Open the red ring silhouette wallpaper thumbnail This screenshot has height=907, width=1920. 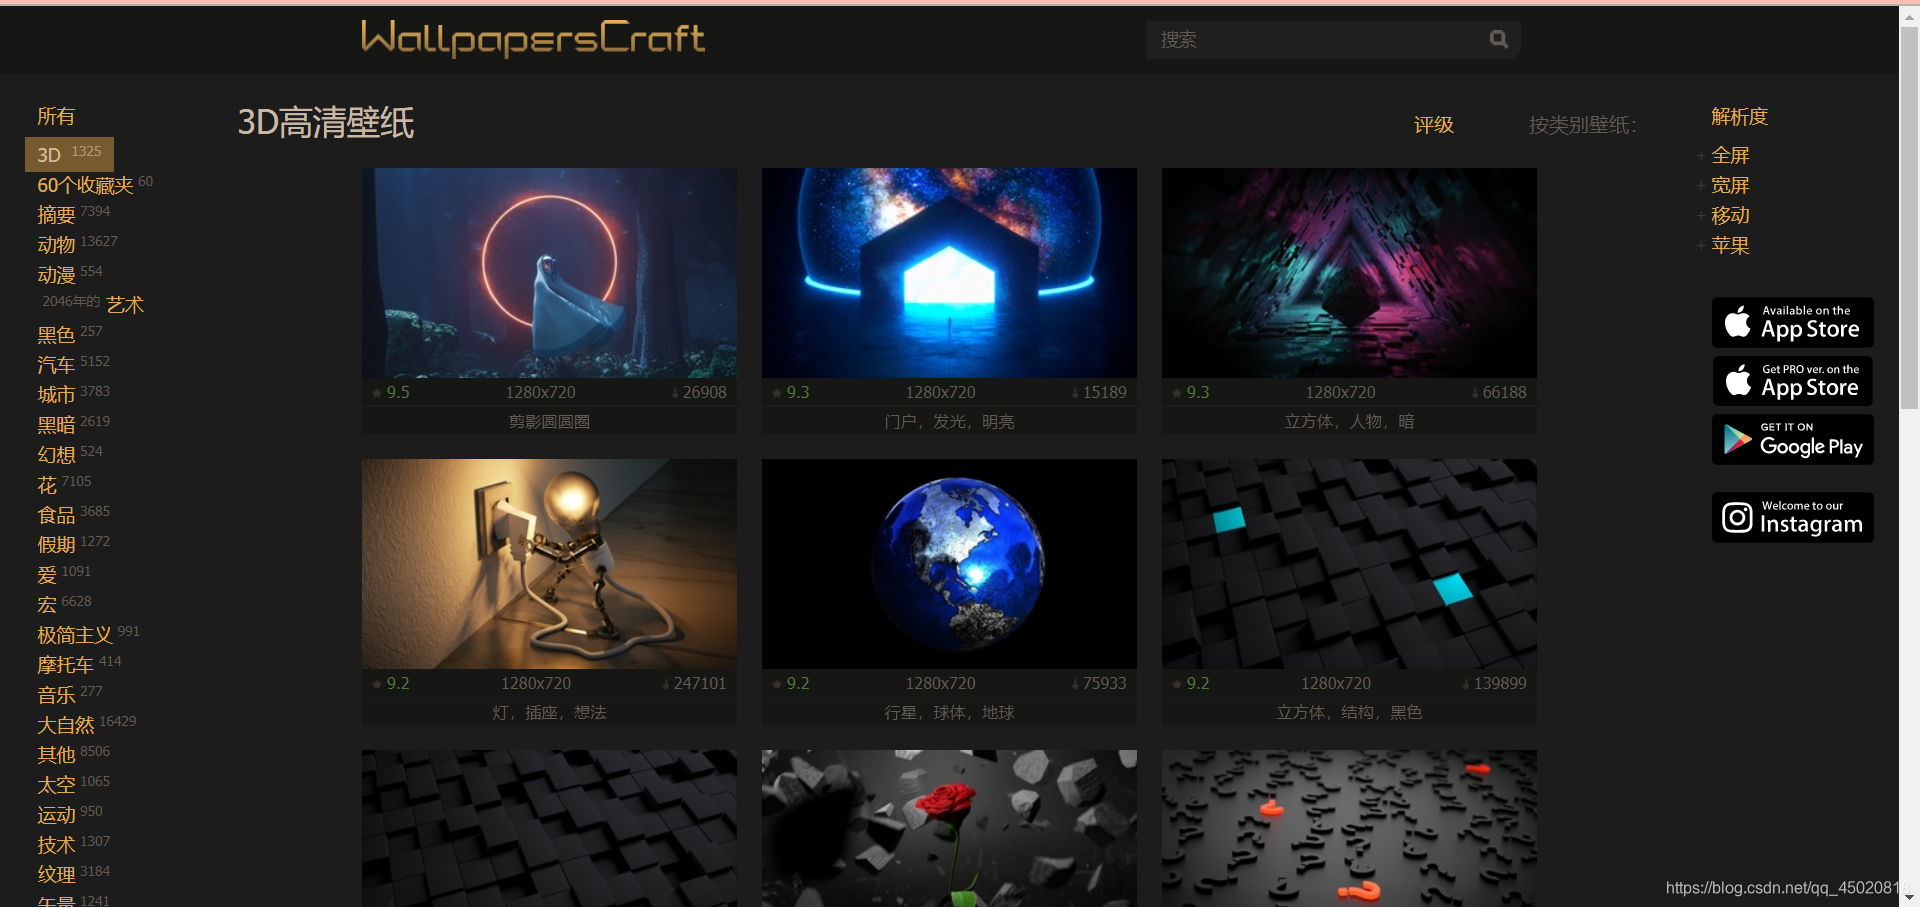click(549, 272)
